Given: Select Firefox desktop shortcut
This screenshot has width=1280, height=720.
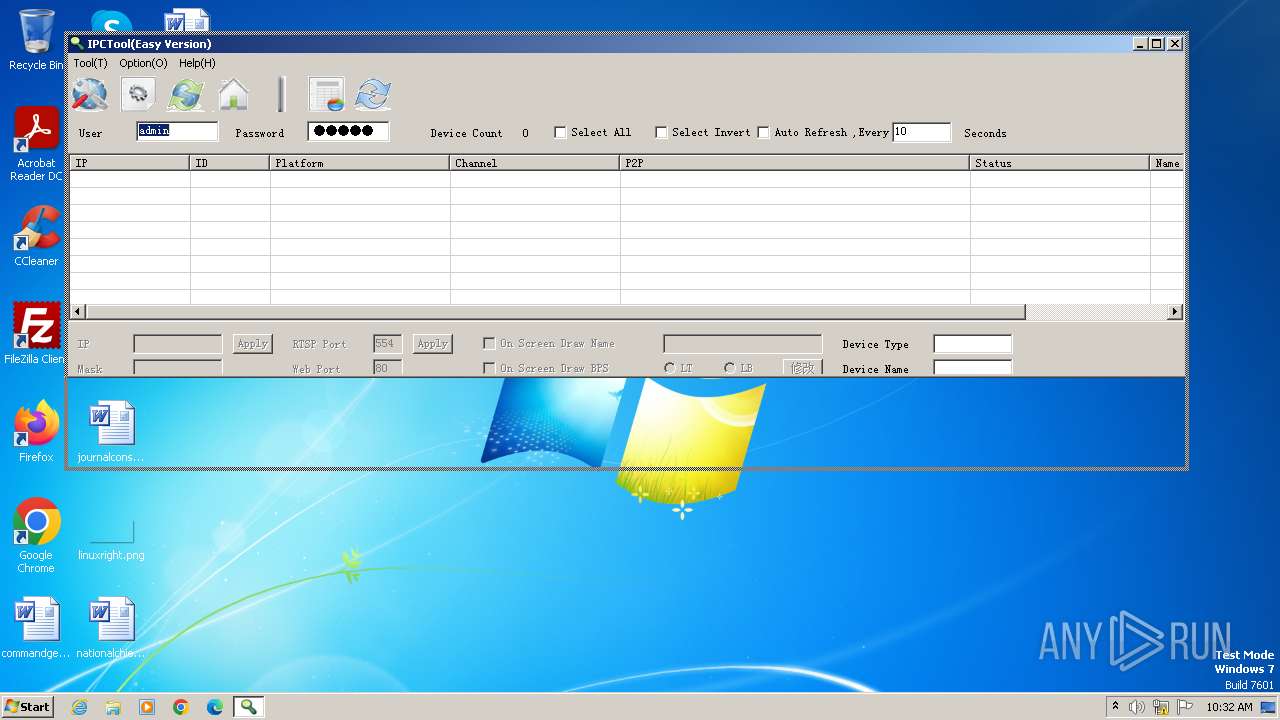Looking at the screenshot, I should pyautogui.click(x=36, y=431).
